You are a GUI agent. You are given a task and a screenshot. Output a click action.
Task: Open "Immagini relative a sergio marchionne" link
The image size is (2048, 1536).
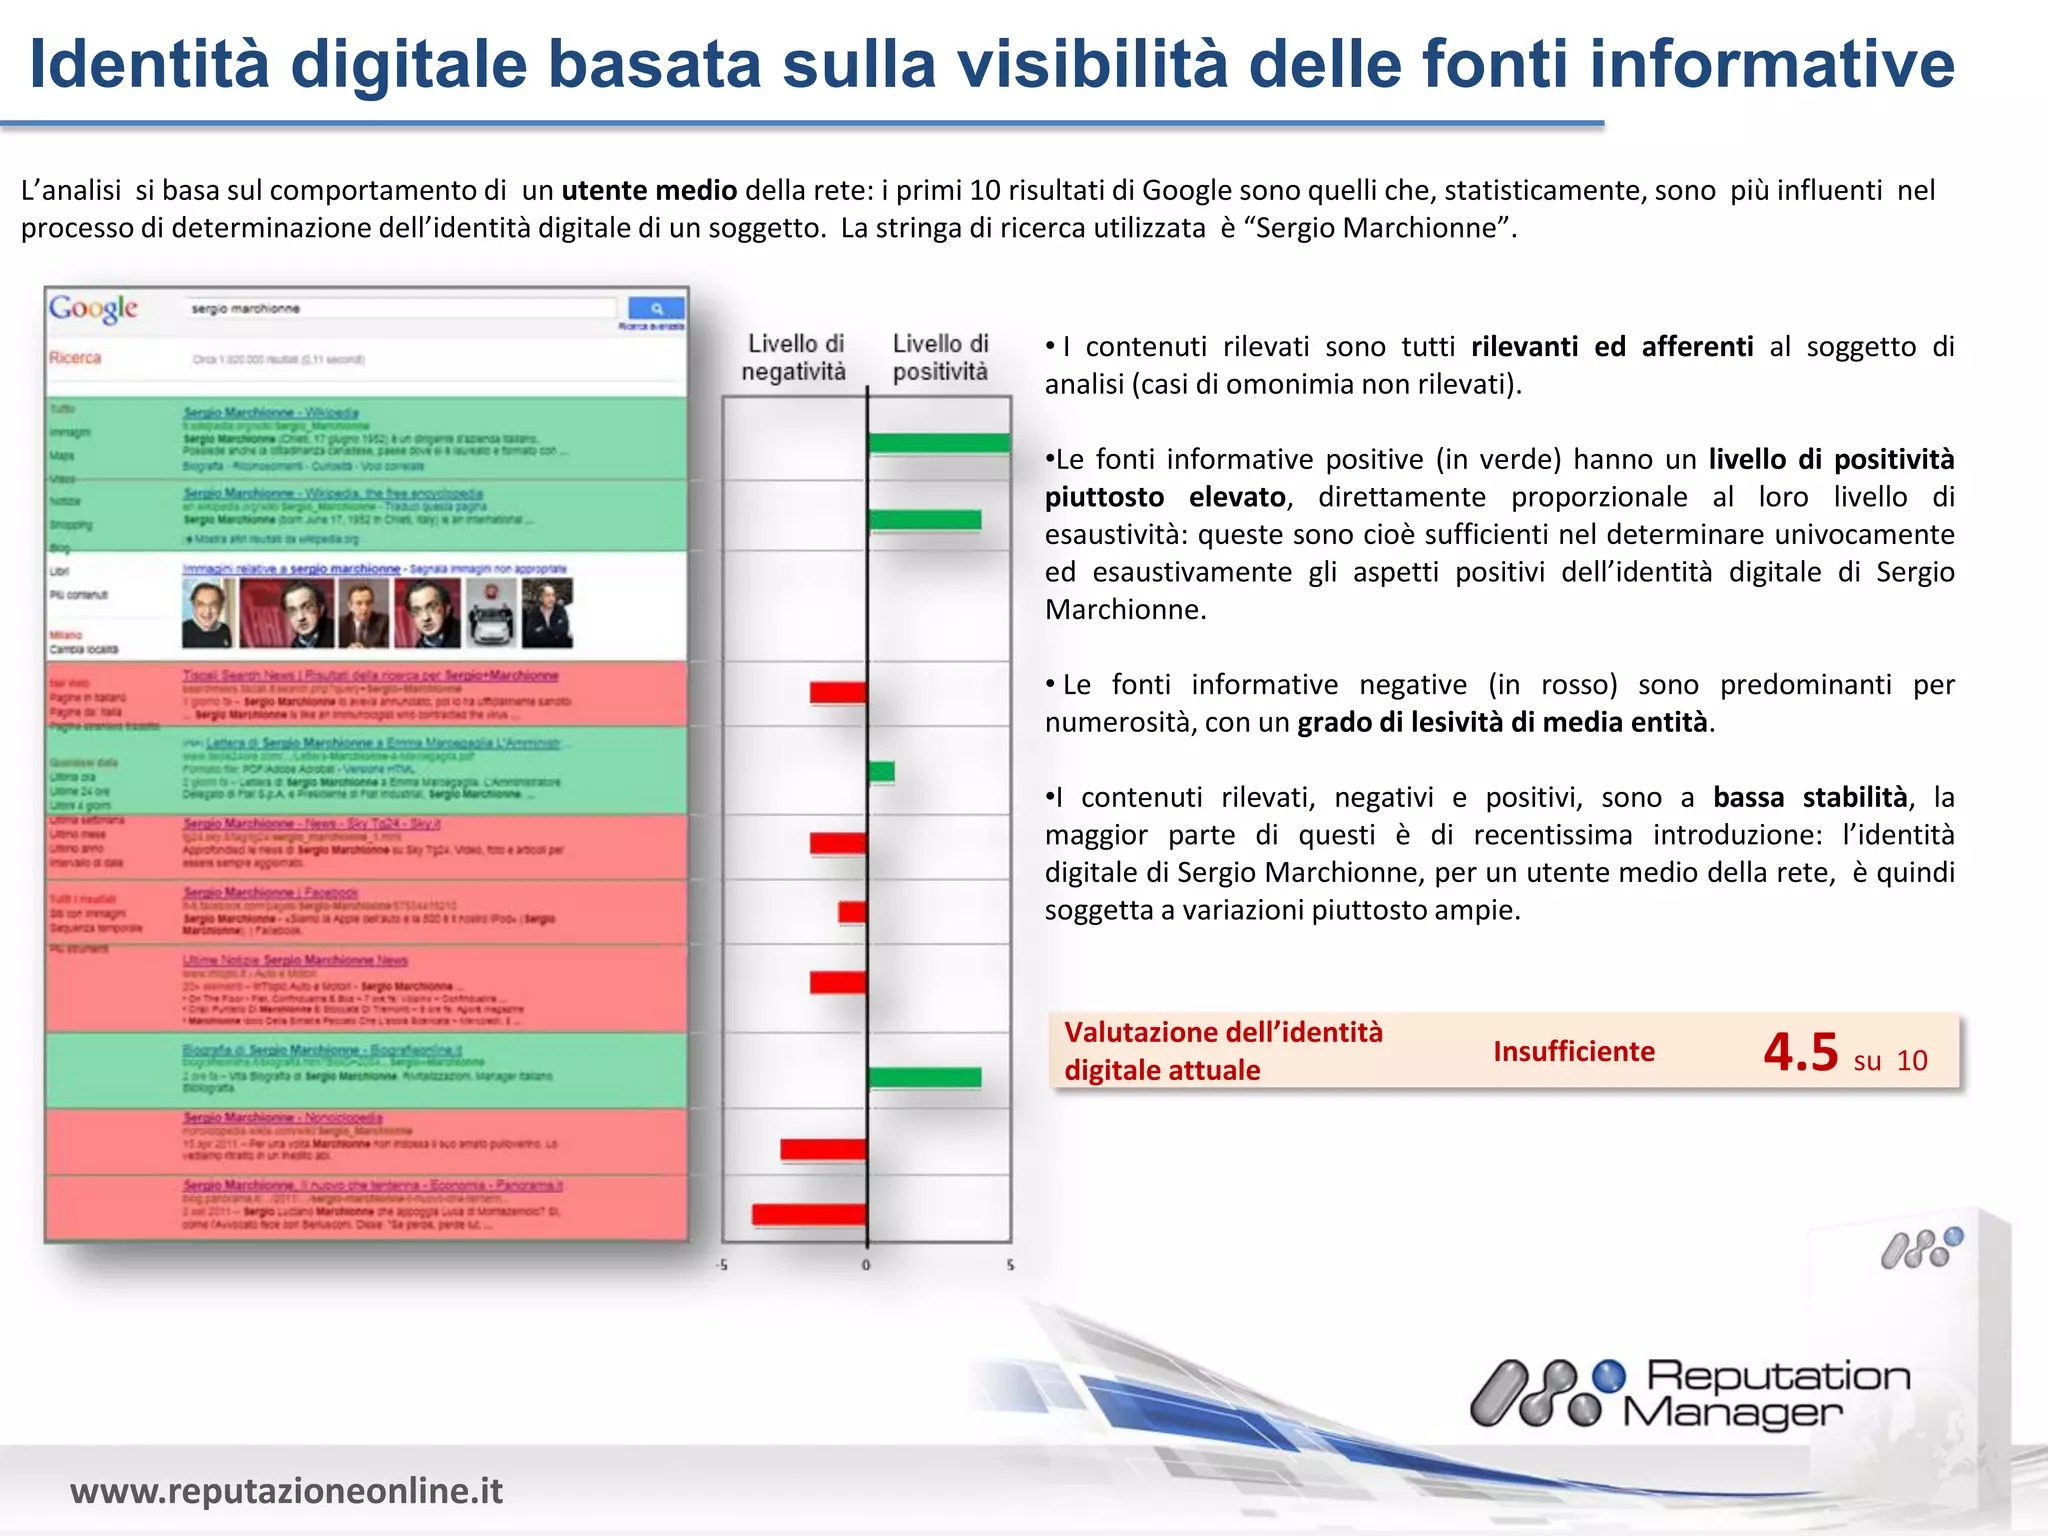click(291, 568)
